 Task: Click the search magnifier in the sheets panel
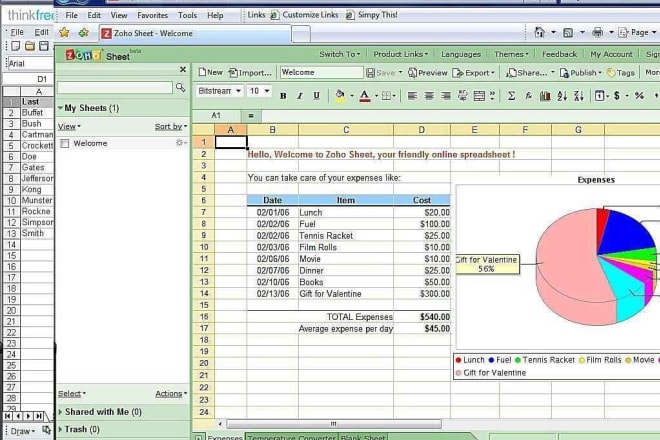pyautogui.click(x=181, y=87)
